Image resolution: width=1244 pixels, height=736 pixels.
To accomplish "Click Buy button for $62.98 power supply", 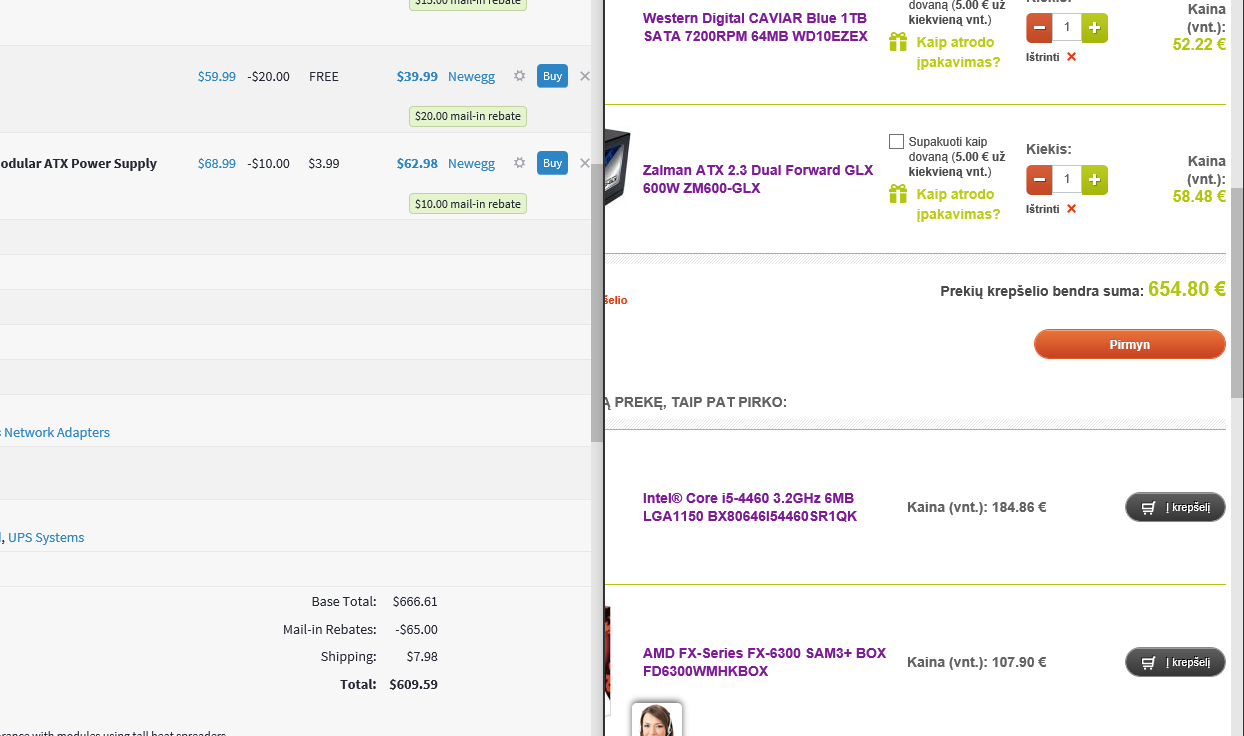I will [552, 163].
